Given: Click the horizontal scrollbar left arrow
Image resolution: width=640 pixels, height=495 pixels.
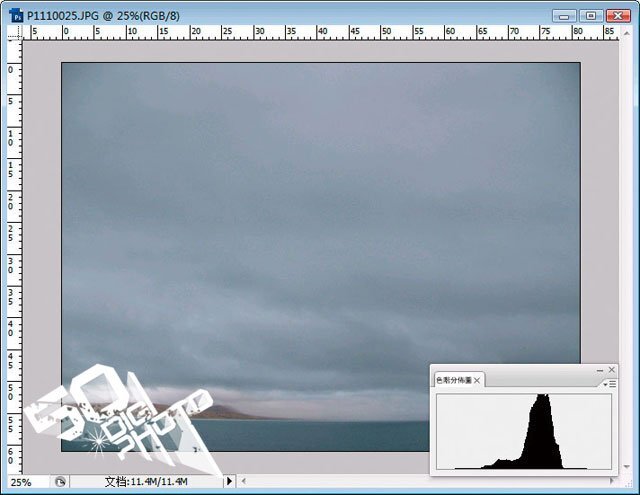Looking at the screenshot, I should (241, 482).
